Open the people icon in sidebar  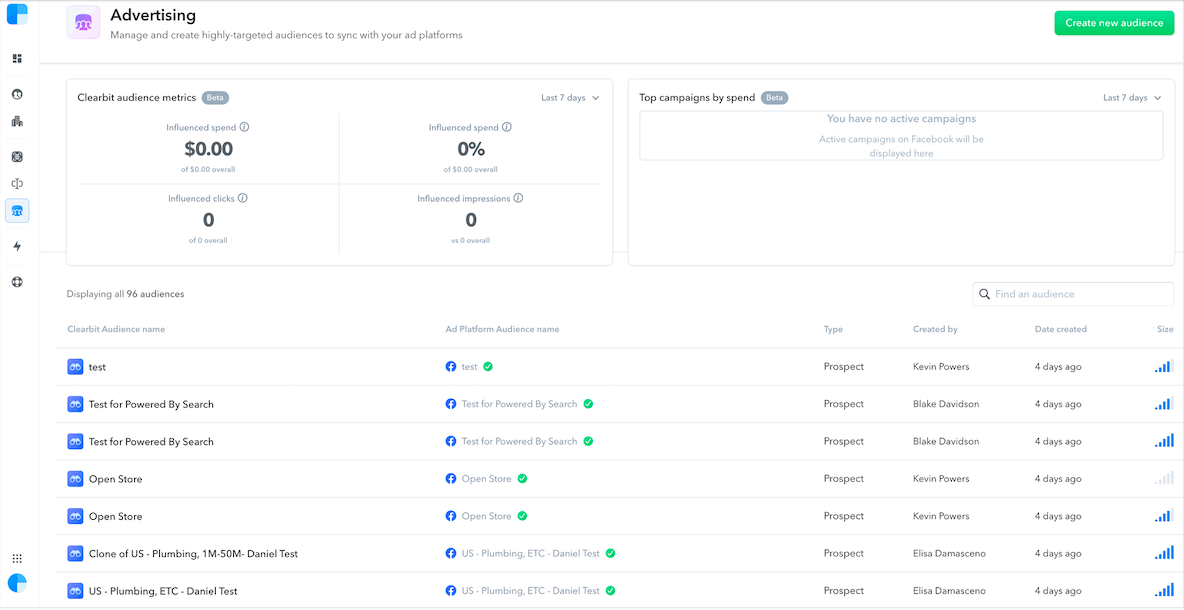click(x=17, y=94)
